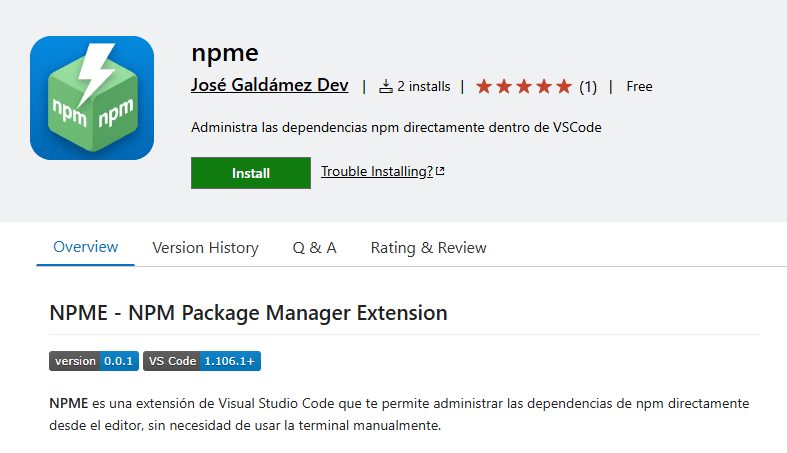Go to the Rating & Review tab
The image size is (787, 453).
point(428,248)
